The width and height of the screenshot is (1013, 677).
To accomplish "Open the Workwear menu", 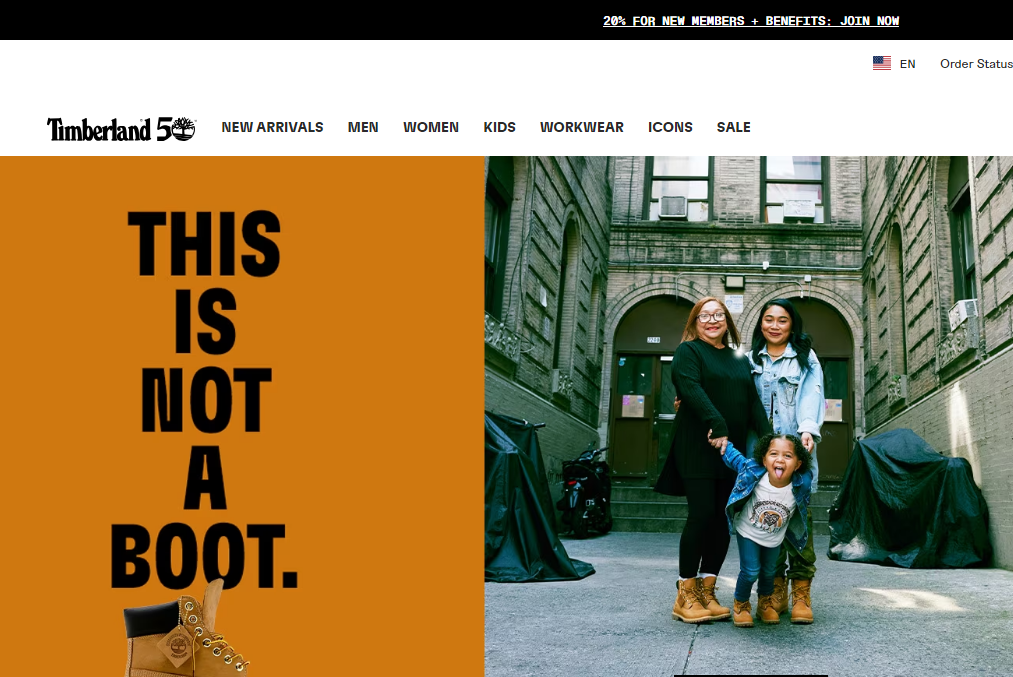I will (x=581, y=127).
